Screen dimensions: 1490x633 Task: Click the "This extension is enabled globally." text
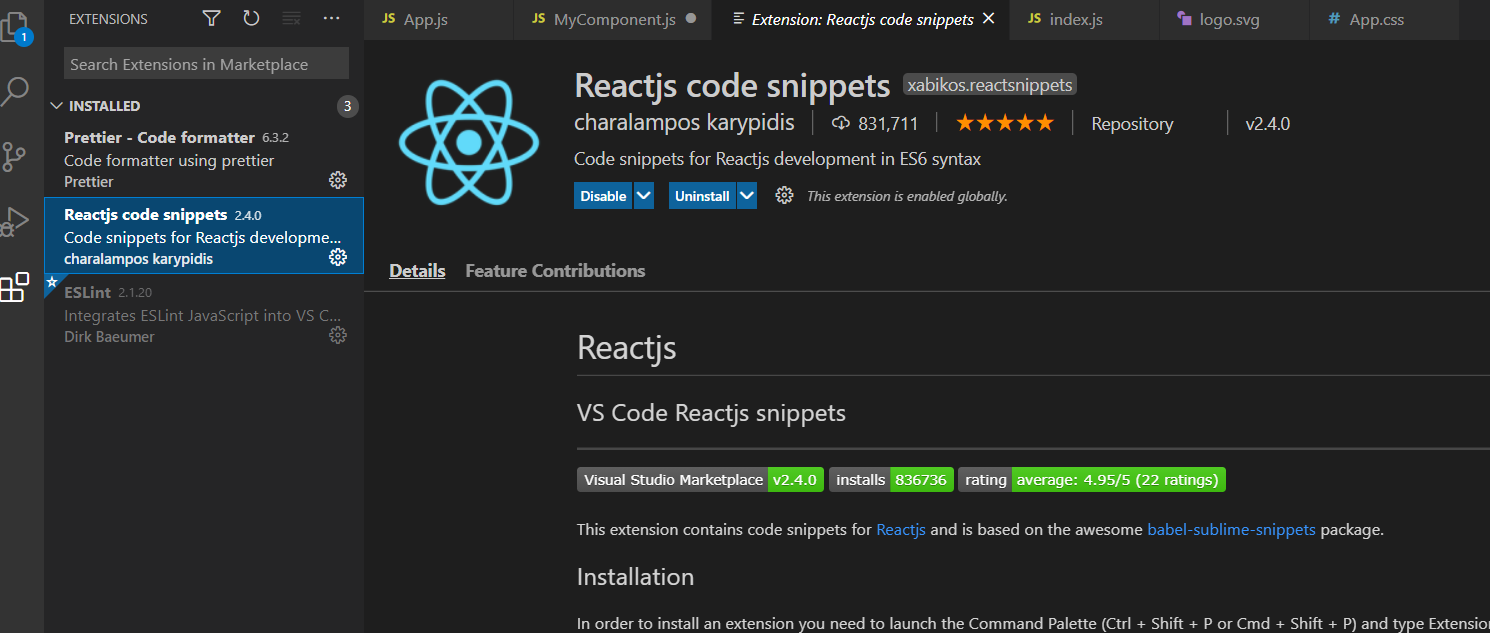[x=907, y=196]
